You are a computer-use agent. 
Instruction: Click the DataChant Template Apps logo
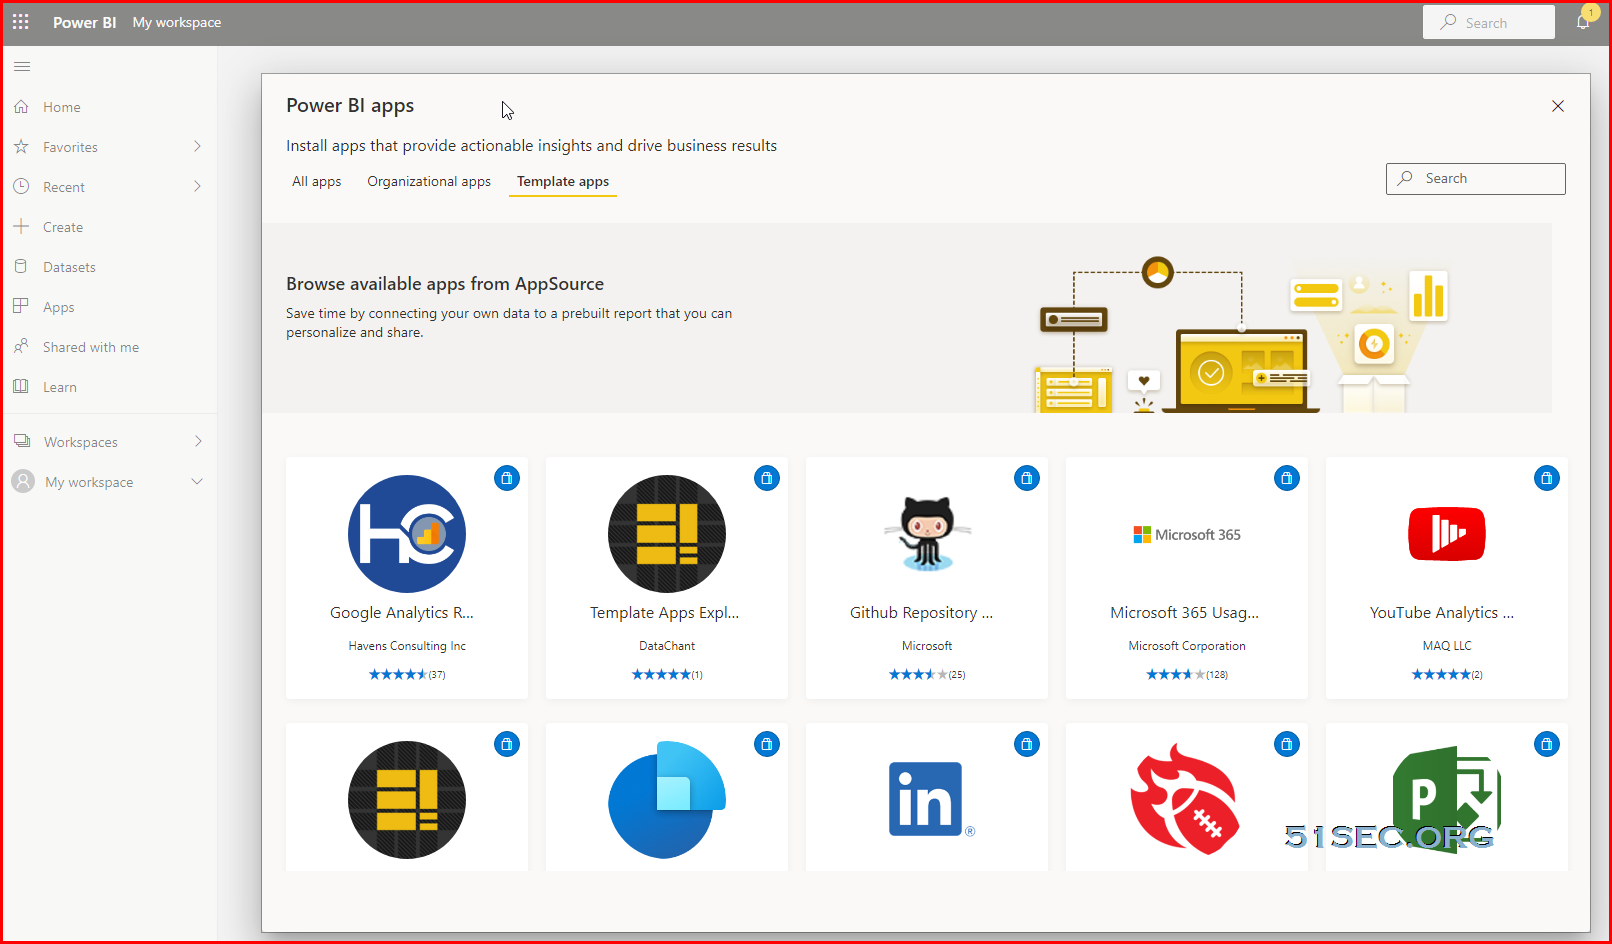point(667,534)
